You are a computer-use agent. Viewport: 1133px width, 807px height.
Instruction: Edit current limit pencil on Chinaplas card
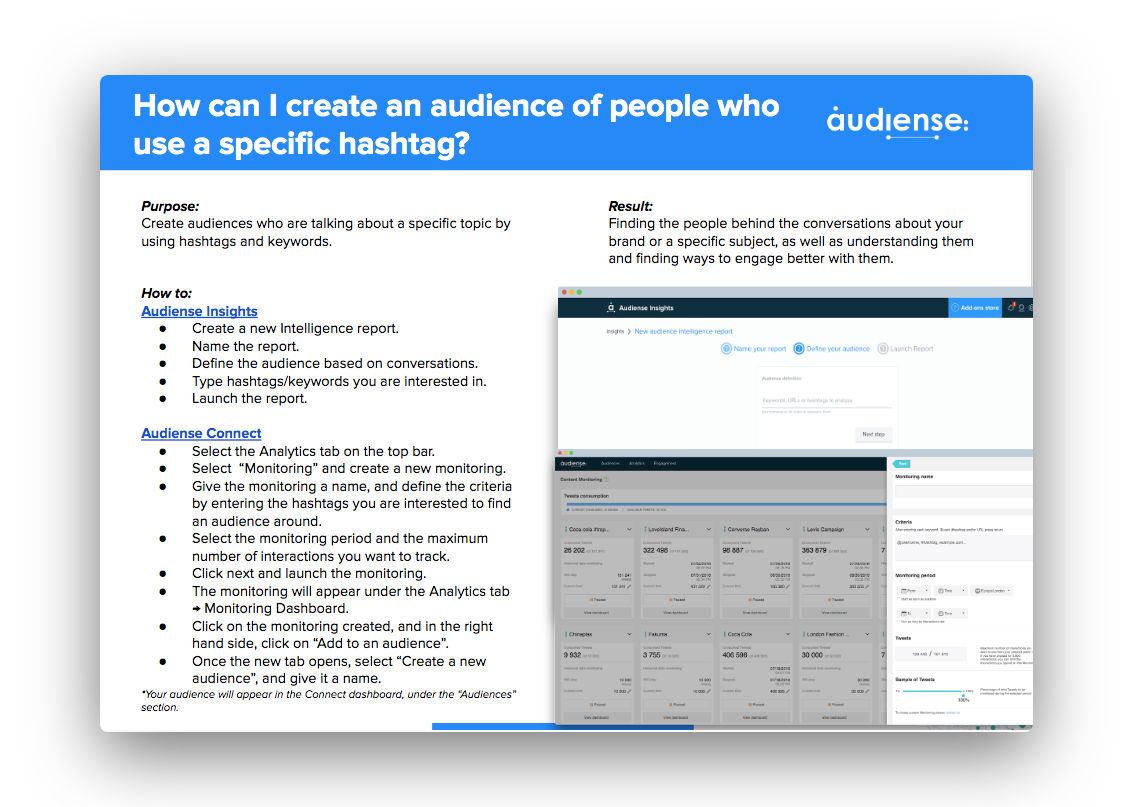click(x=629, y=691)
